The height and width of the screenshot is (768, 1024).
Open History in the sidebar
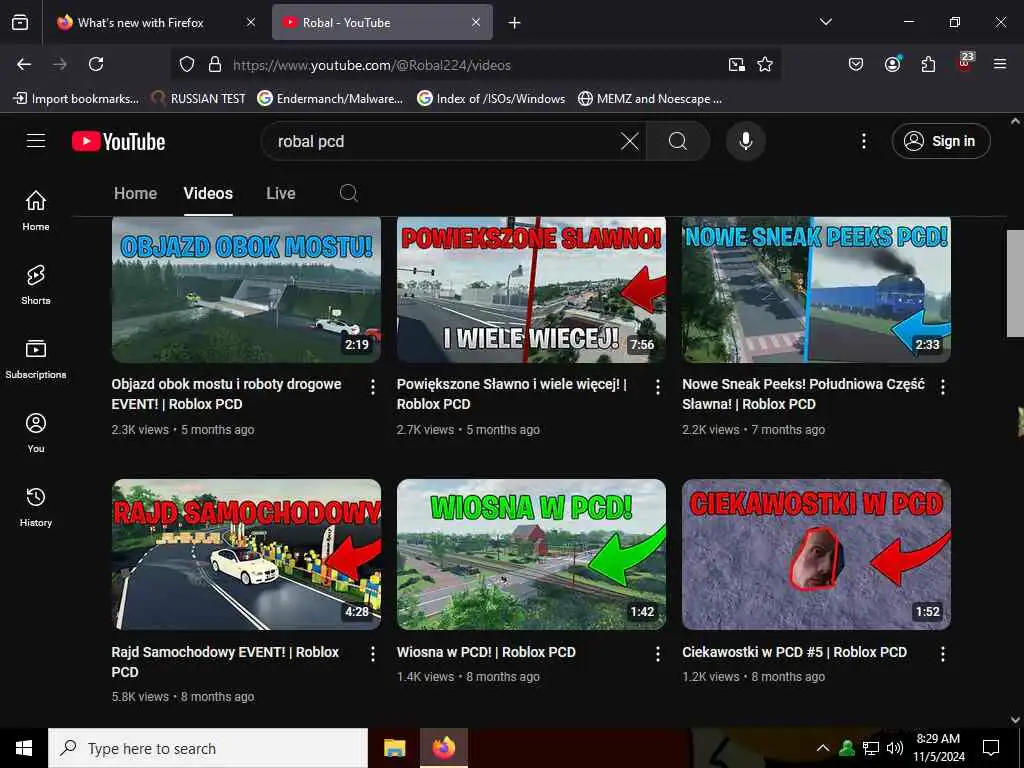coord(36,507)
